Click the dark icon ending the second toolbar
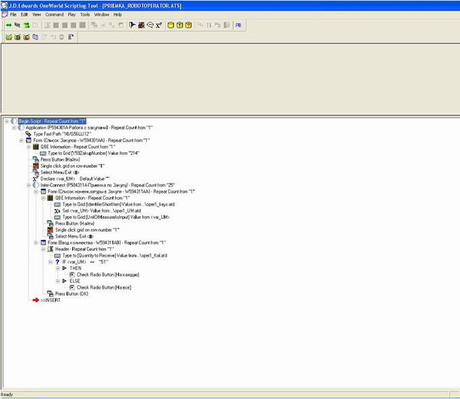The width and height of the screenshot is (460, 399). point(71,37)
